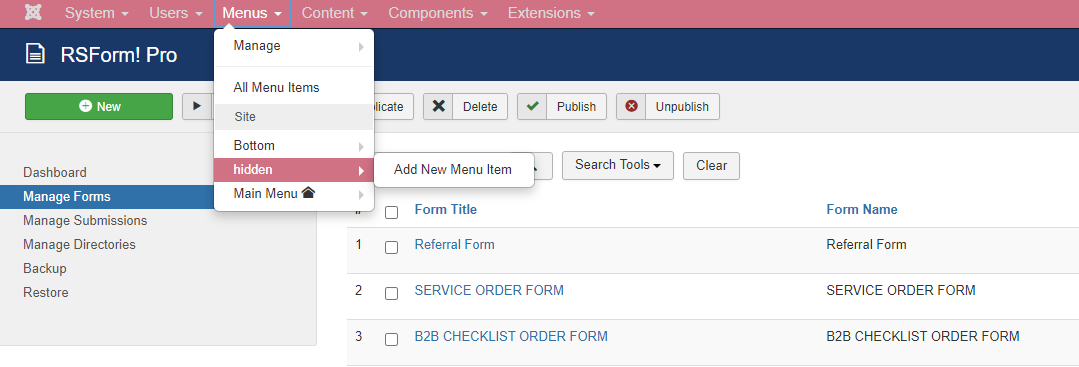Image resolution: width=1079 pixels, height=367 pixels.
Task: Click the Clear button
Action: click(712, 165)
